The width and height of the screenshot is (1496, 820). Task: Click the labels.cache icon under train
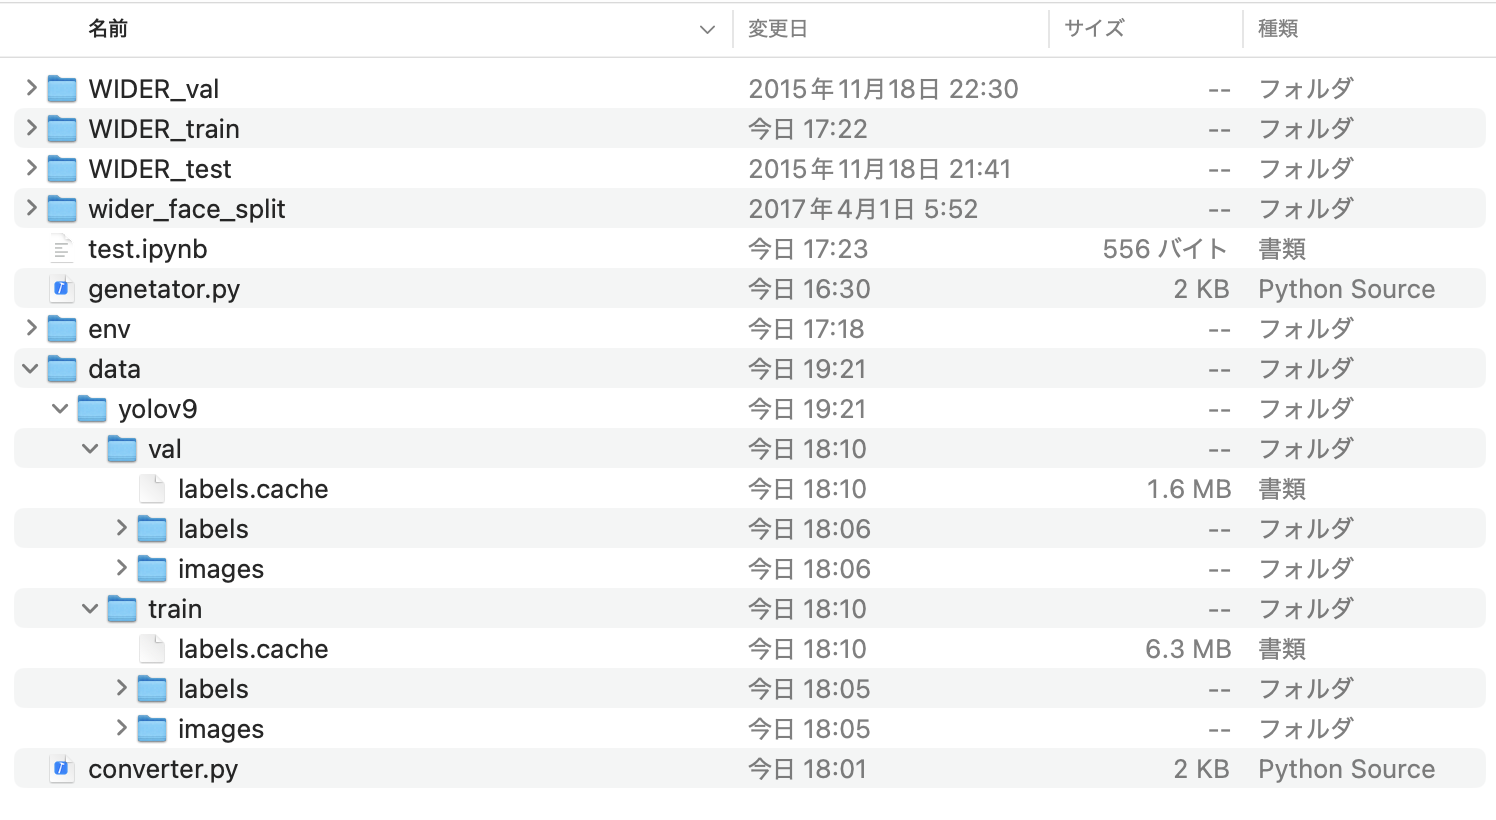(x=151, y=648)
